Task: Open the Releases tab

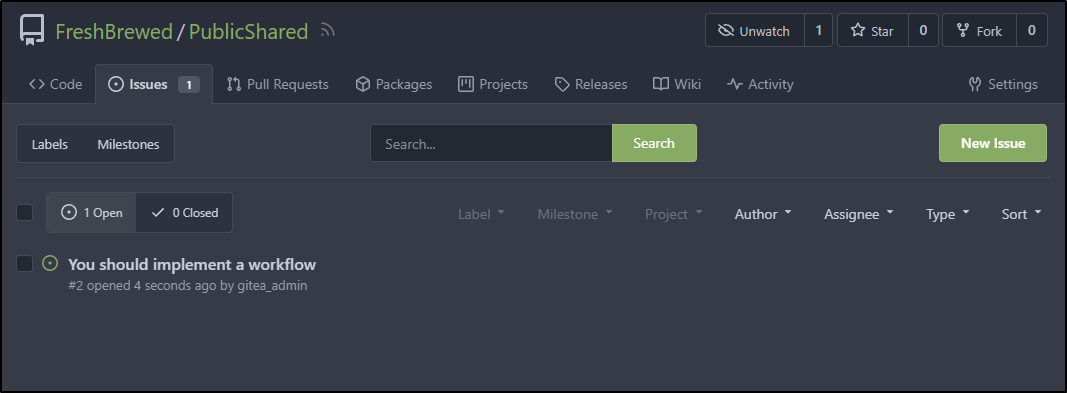Action: [591, 84]
